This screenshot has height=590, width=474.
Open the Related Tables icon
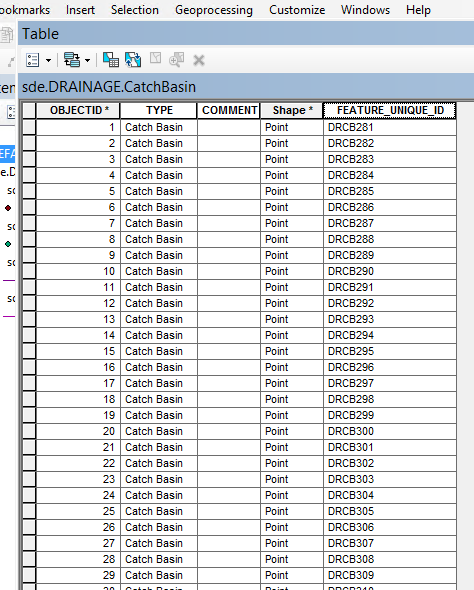coord(72,60)
